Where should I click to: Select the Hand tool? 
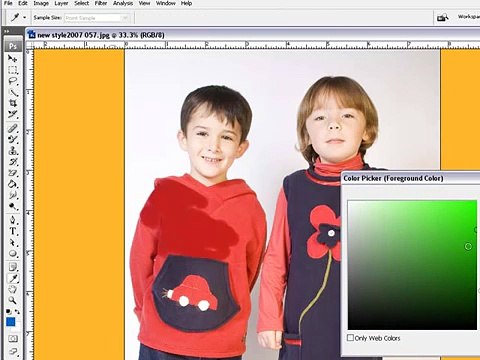click(13, 289)
